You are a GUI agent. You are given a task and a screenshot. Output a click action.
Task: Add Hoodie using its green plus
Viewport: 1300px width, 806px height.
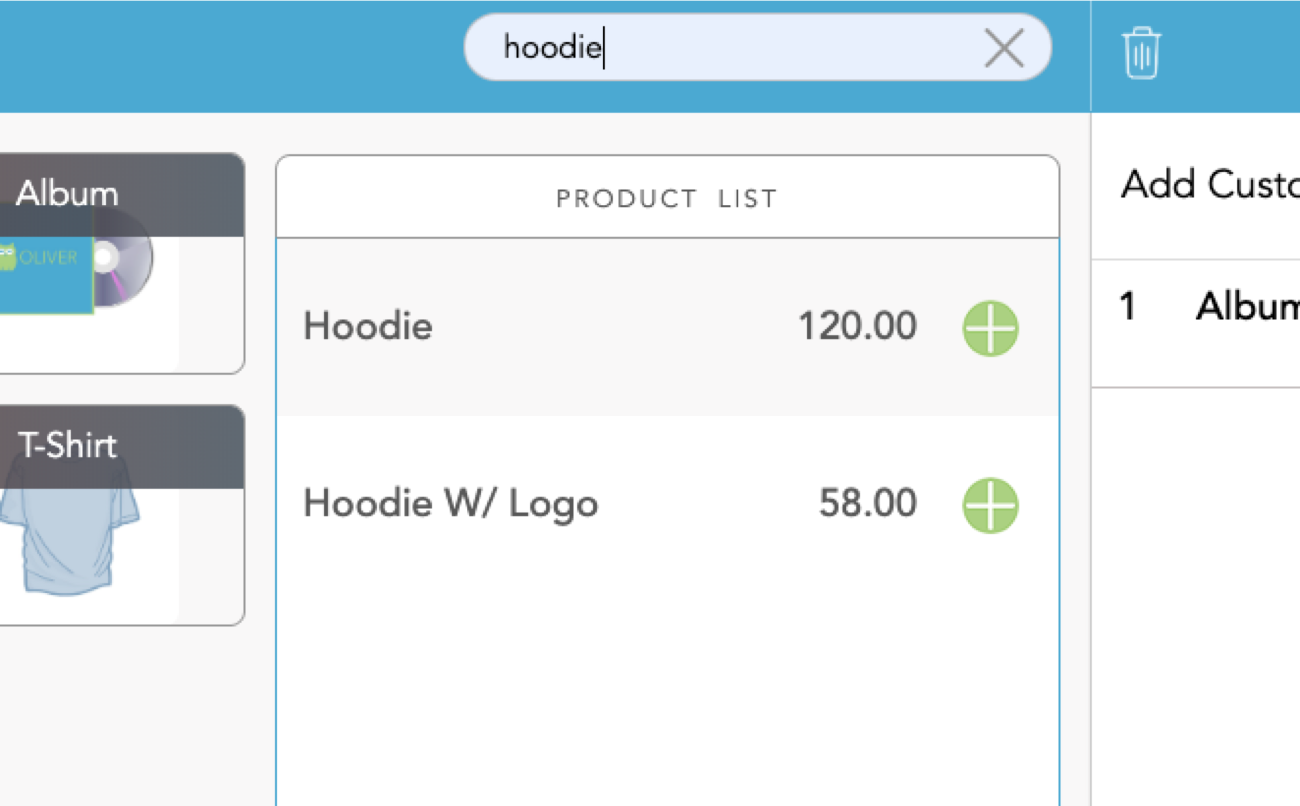tap(990, 328)
